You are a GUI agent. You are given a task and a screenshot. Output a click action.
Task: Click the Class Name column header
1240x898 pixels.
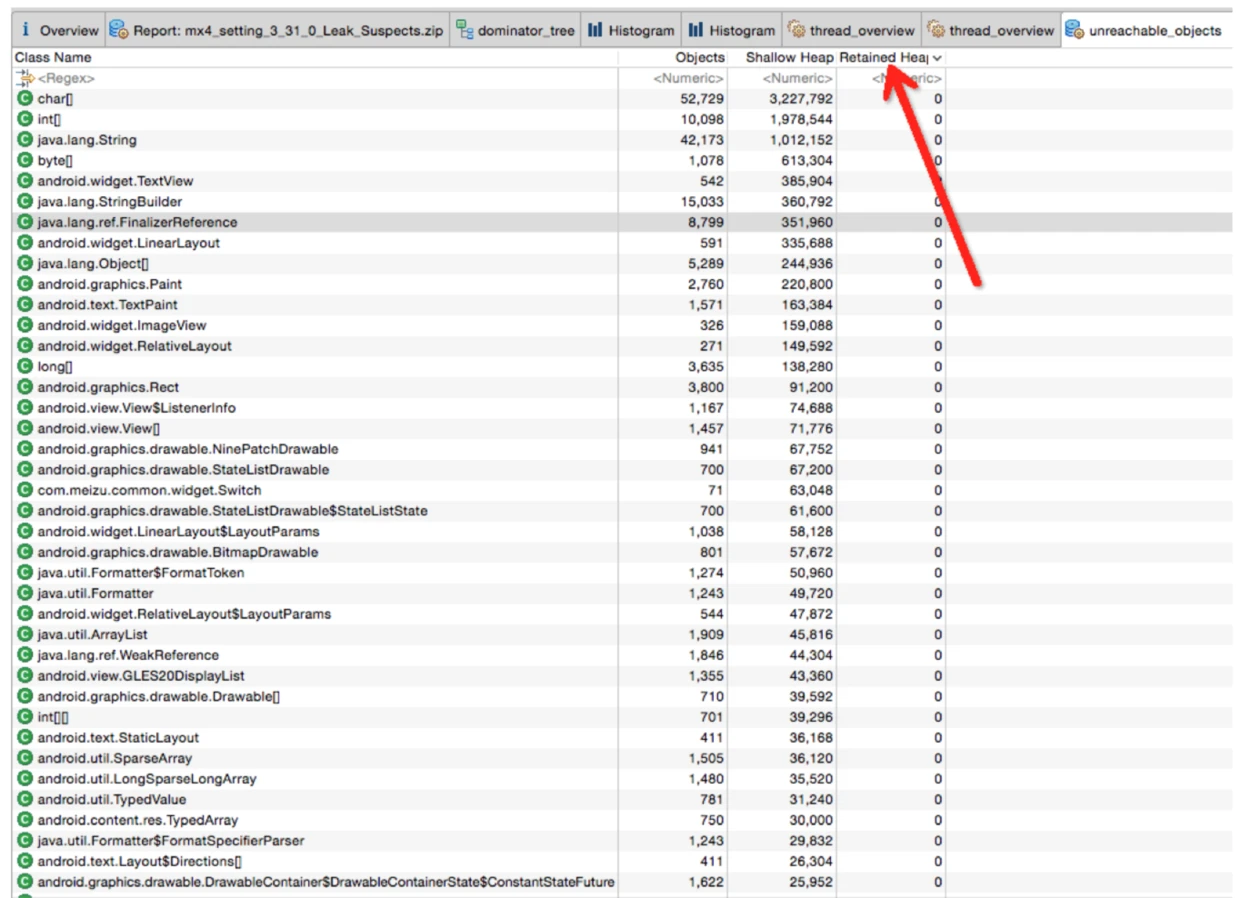tap(53, 58)
